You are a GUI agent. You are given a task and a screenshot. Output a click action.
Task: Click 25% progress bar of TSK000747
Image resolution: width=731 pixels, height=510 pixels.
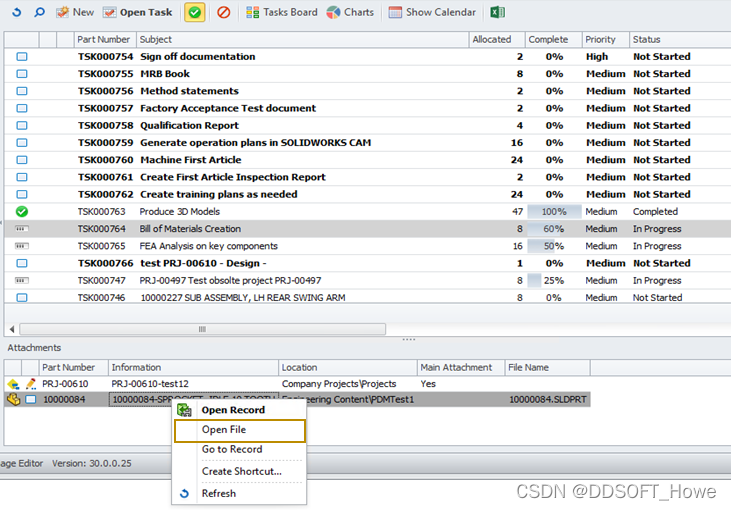[x=554, y=281]
